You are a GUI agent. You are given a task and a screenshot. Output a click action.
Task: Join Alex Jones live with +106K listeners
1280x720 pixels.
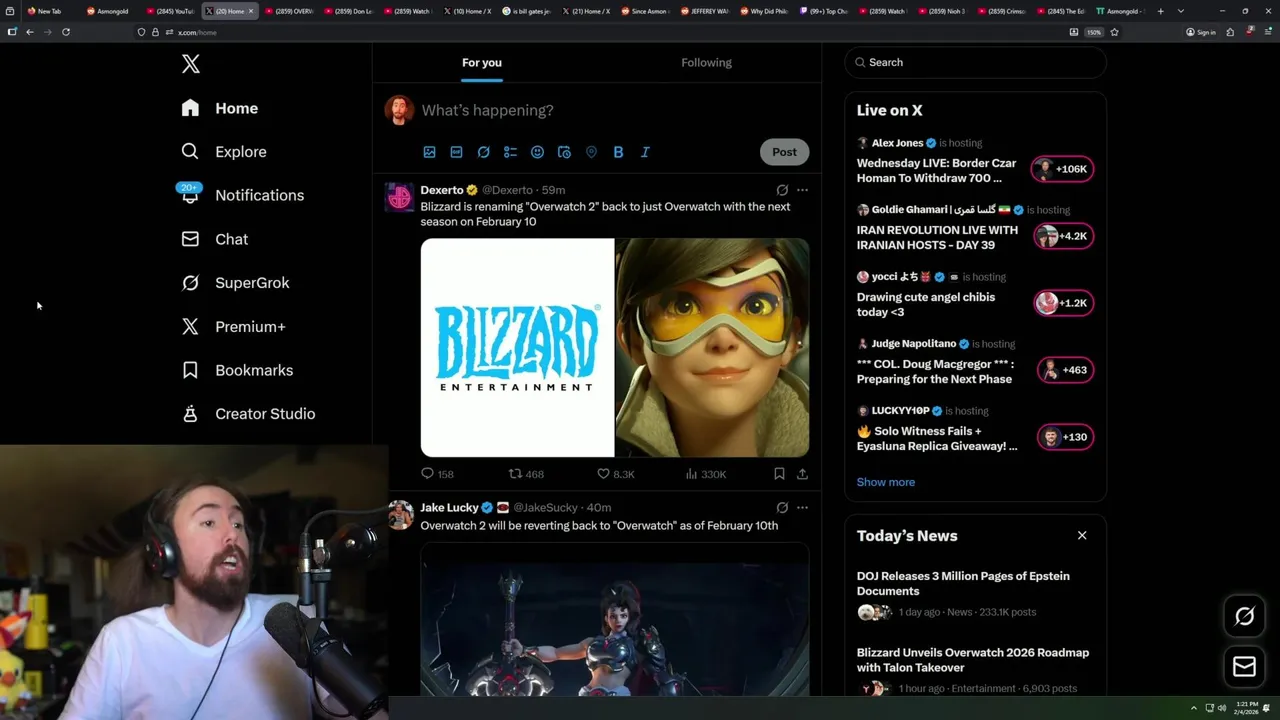click(x=1062, y=169)
